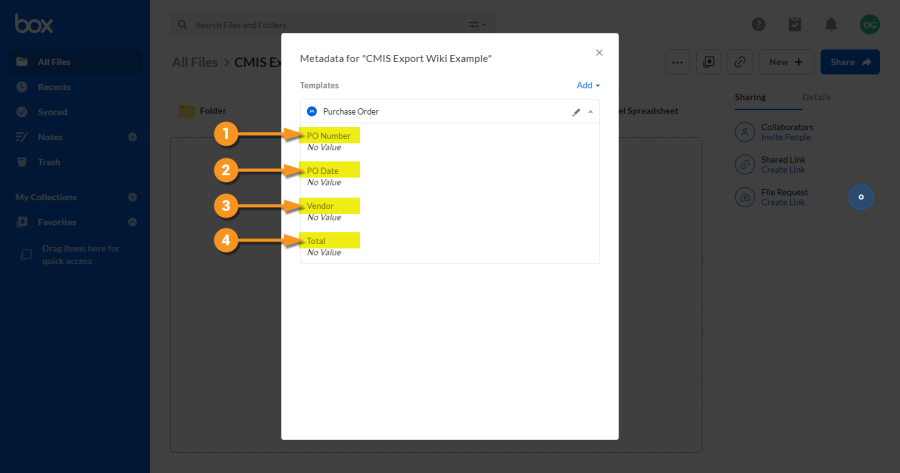Screen dimensions: 900x473
Task: Click the Share button
Action: pos(850,62)
